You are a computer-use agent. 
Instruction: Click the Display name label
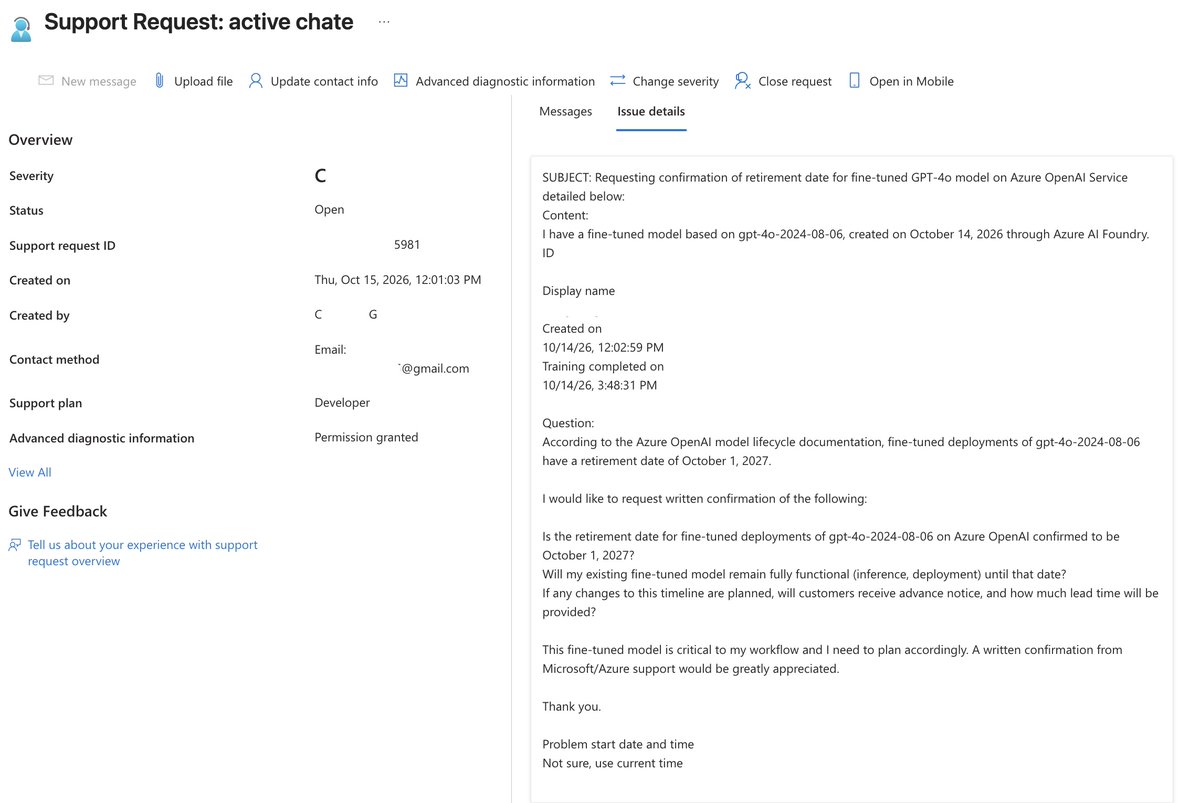point(579,291)
